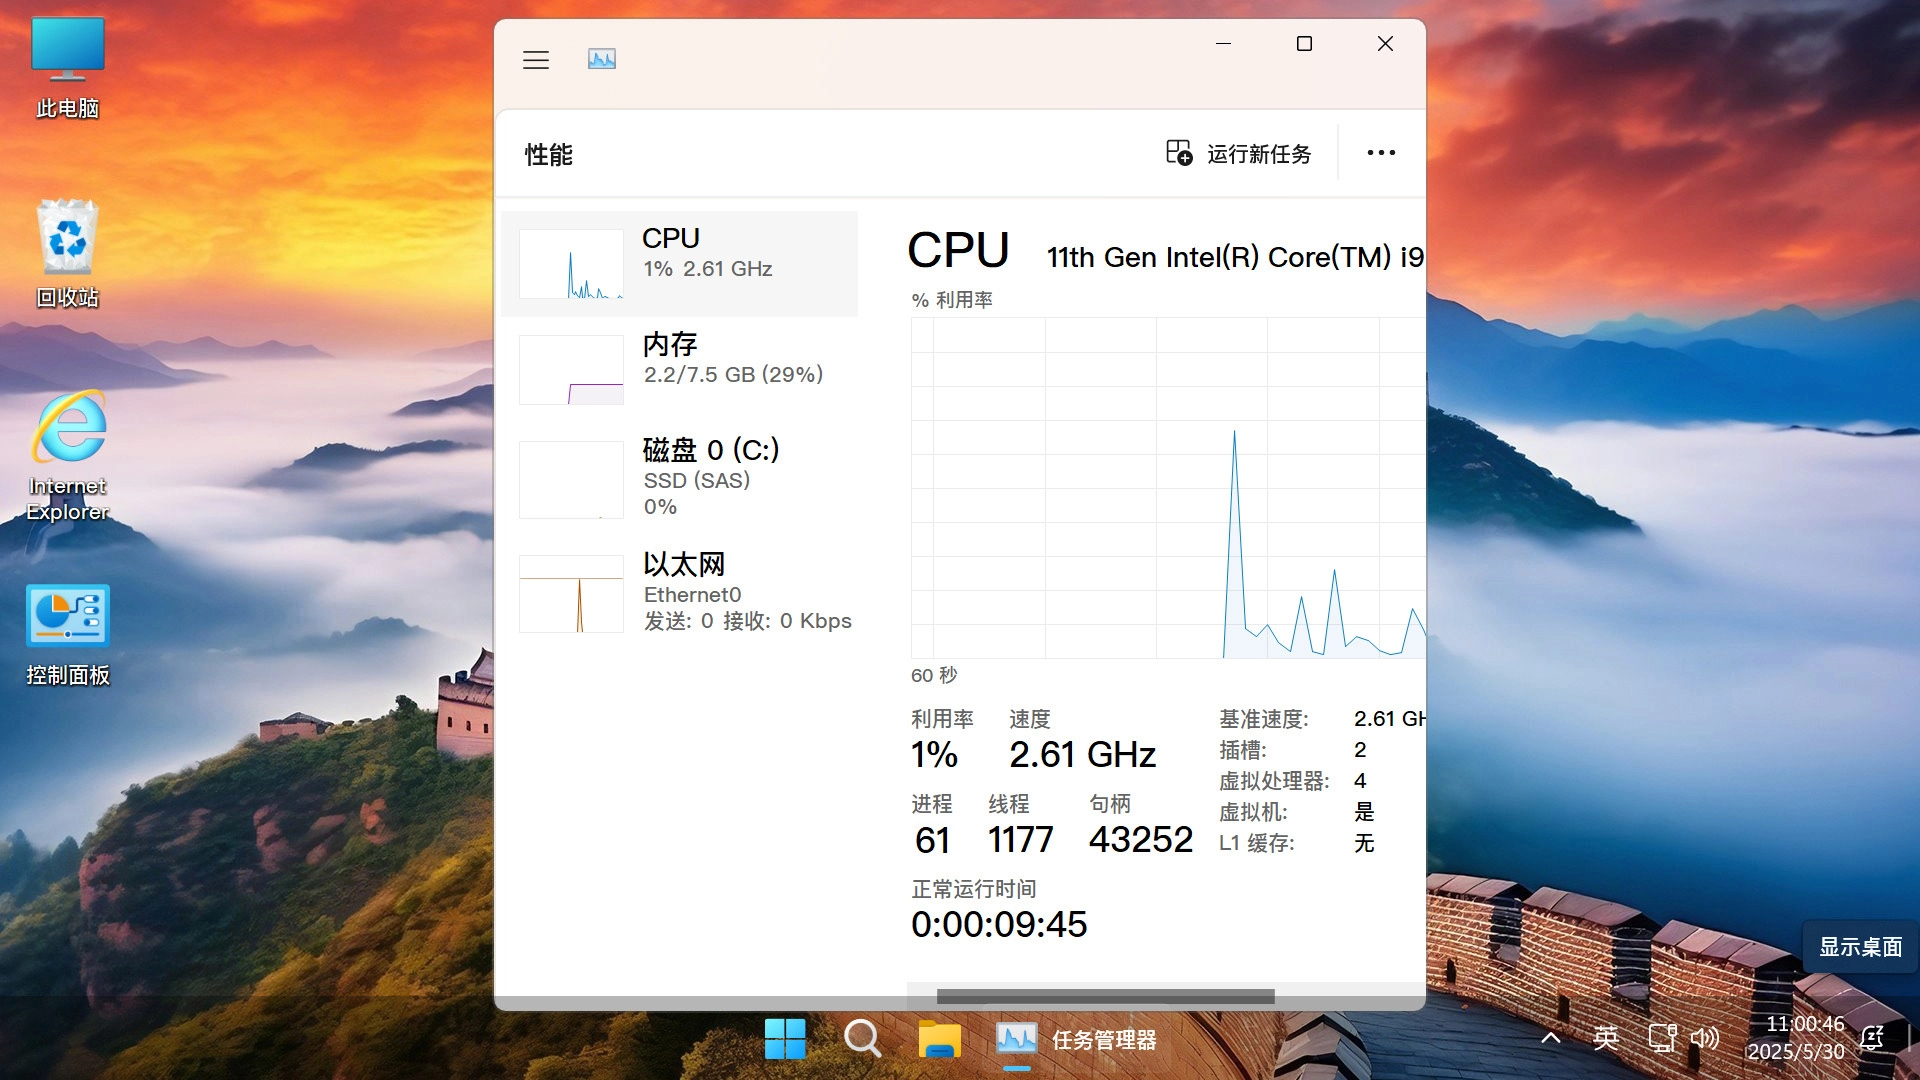Screen dimensions: 1920x1080
Task: Open taskbar Search icon
Action: (x=862, y=1039)
